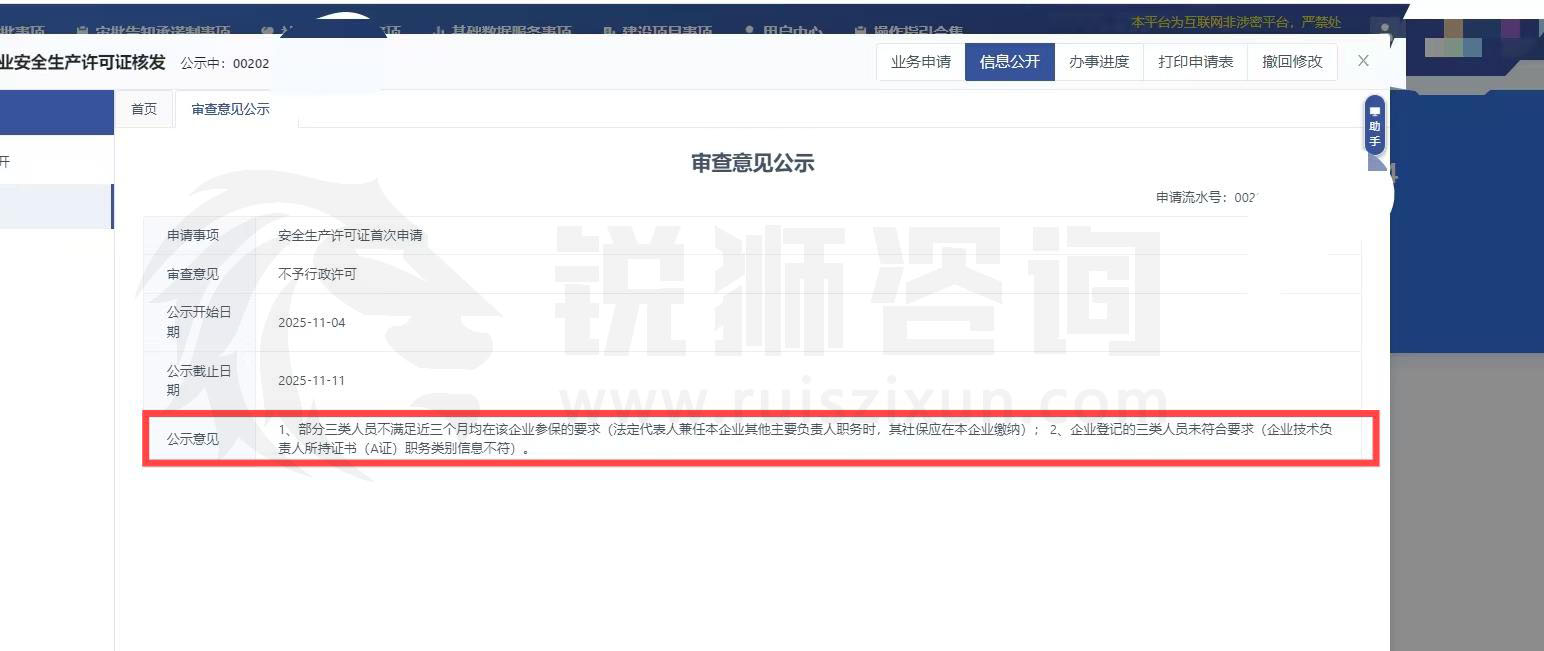The image size is (1544, 651).
Task: Open the 业务申请 section
Action: tap(920, 62)
